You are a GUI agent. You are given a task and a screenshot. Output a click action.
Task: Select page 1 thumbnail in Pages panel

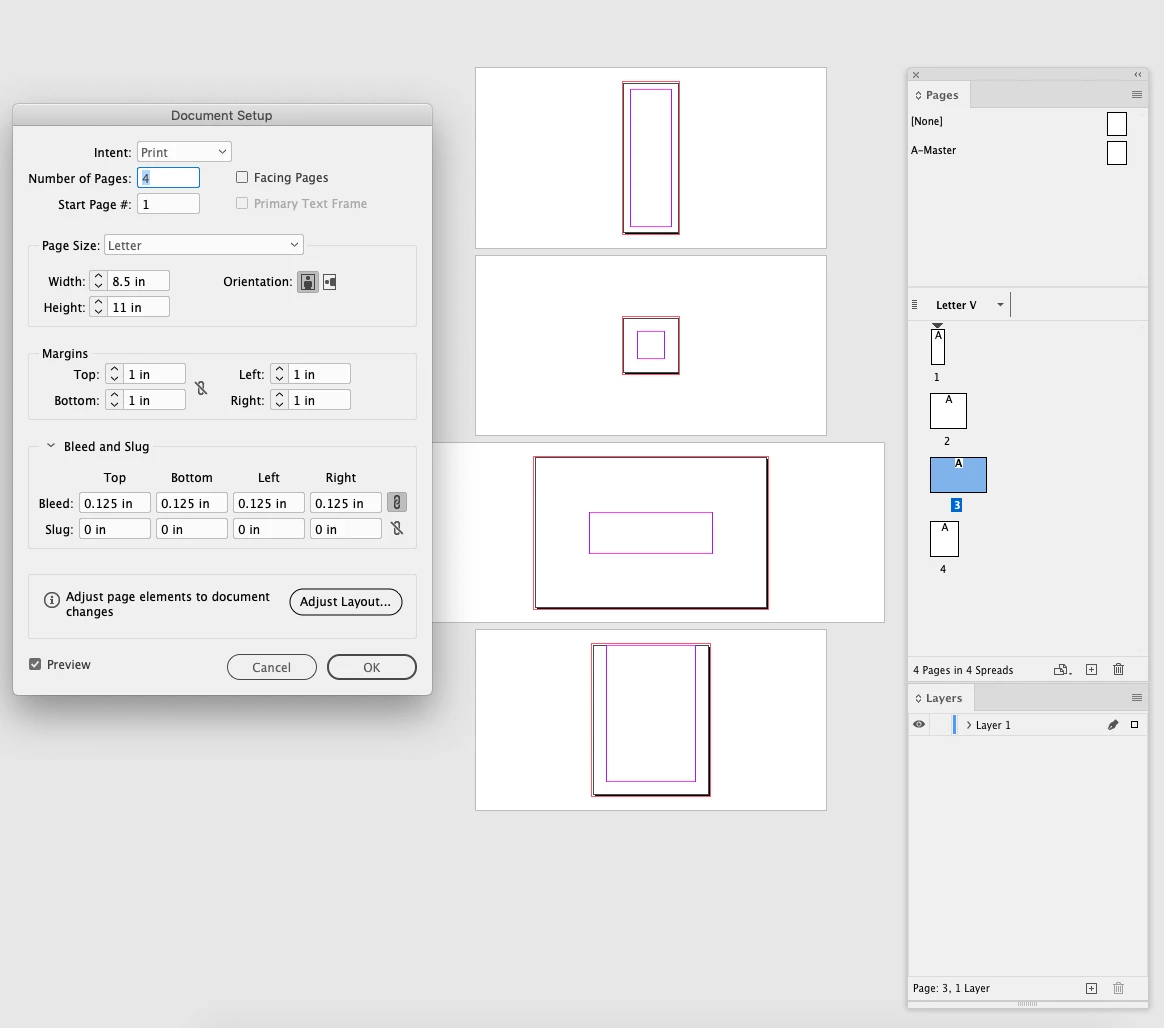[938, 347]
